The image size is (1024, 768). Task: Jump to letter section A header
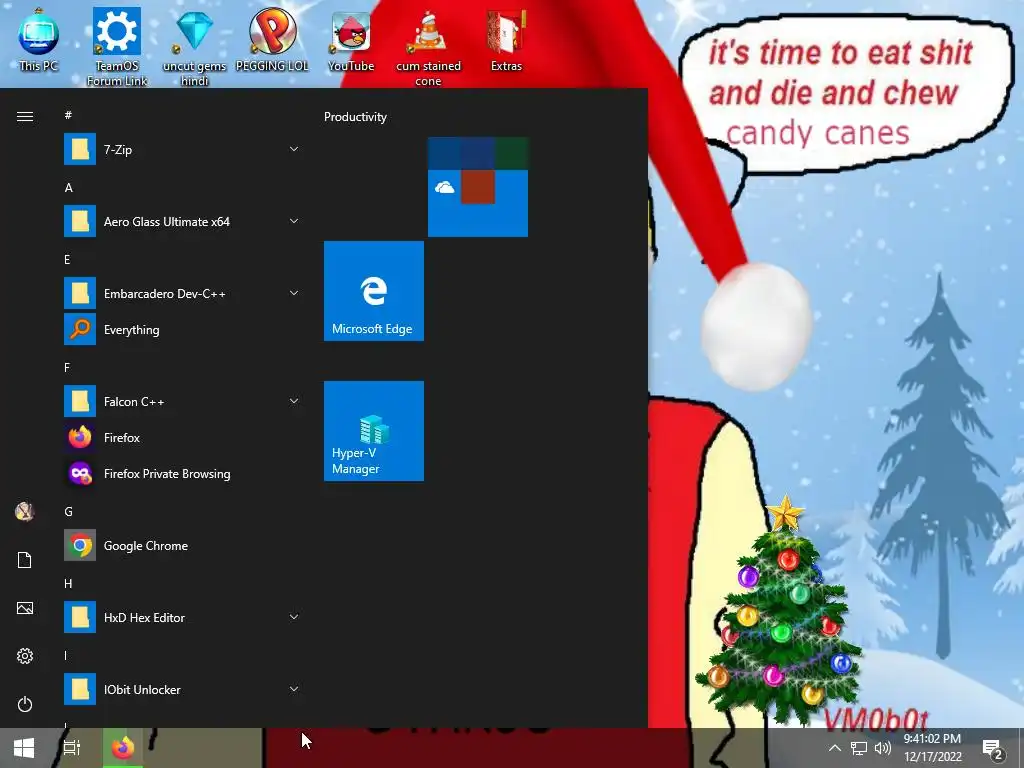point(69,188)
